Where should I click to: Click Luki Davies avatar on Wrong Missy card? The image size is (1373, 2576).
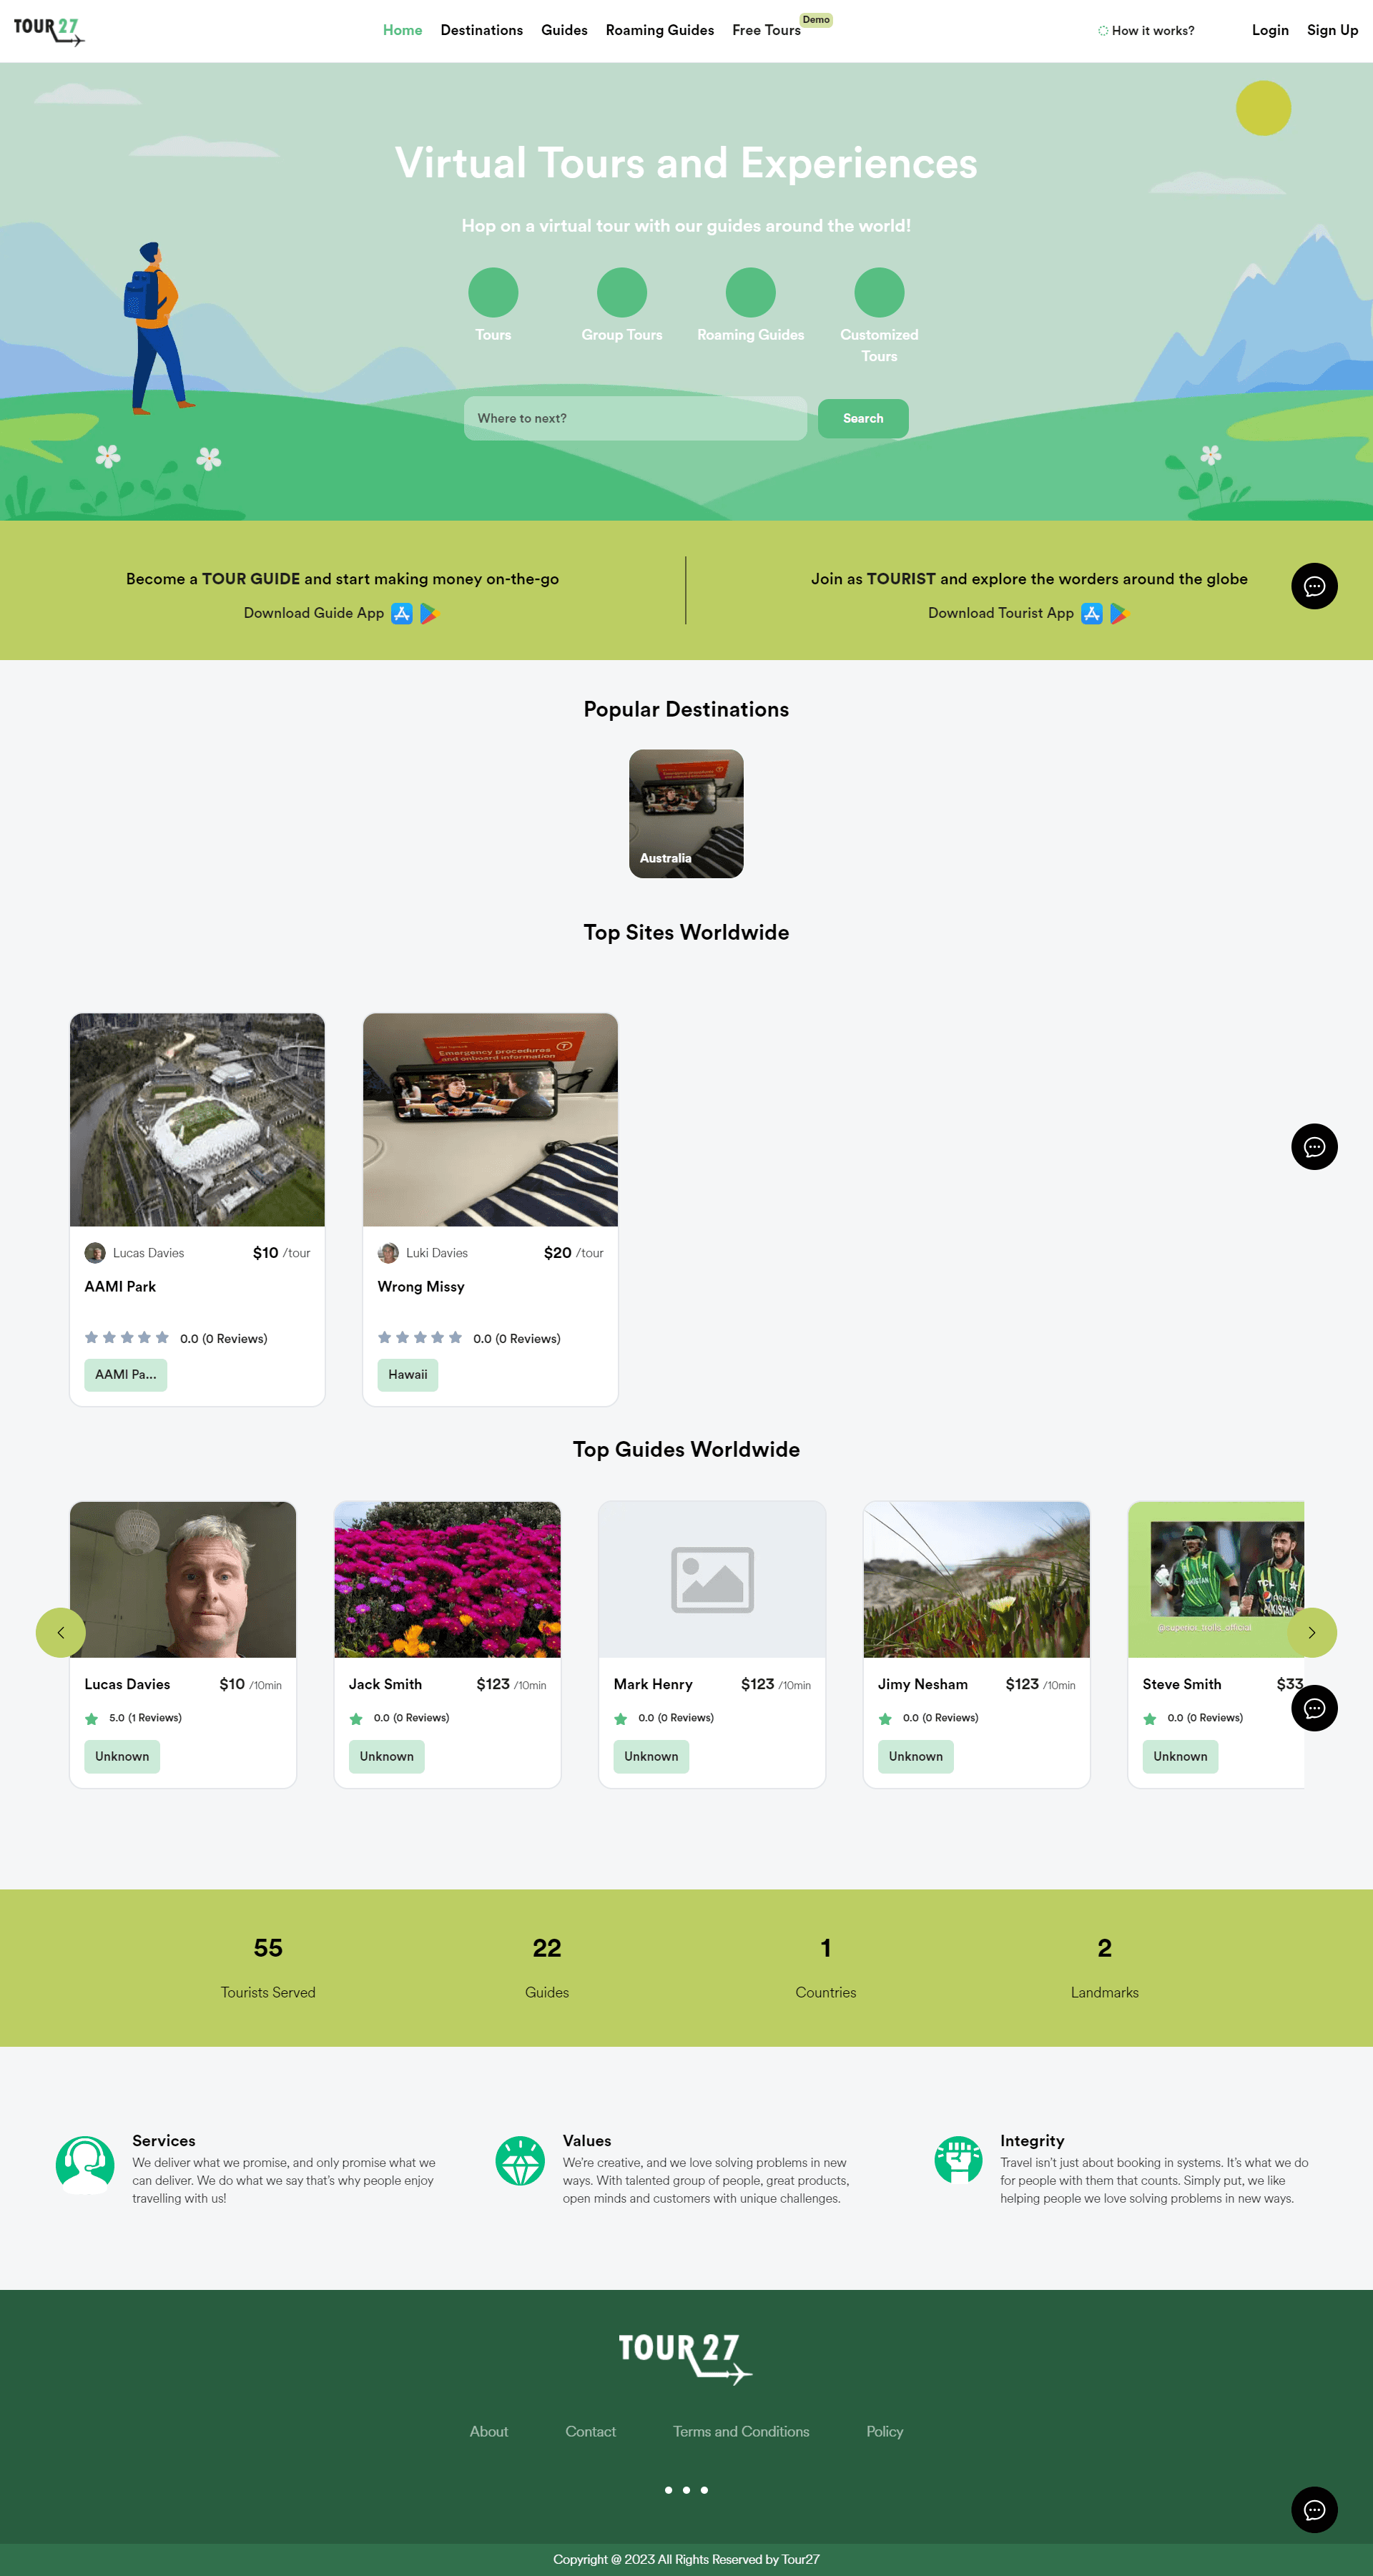(388, 1252)
